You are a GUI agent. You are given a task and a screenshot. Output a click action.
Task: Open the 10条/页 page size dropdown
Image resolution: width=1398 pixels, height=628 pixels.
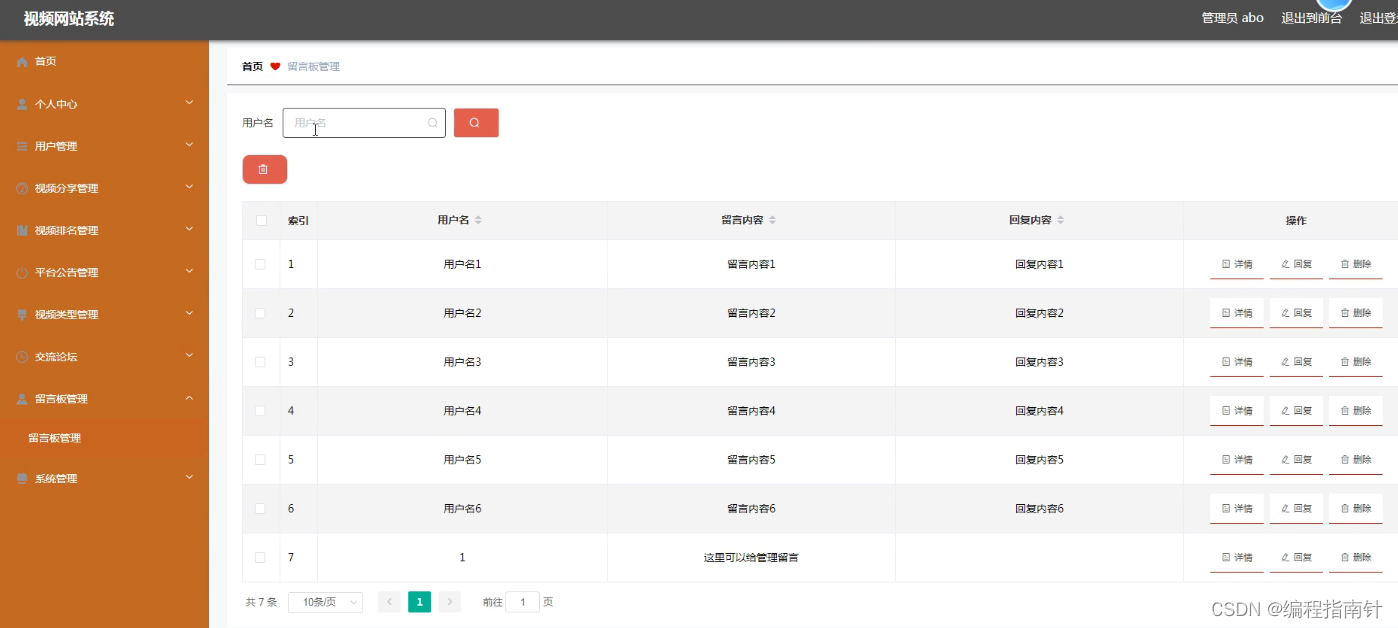[325, 602]
